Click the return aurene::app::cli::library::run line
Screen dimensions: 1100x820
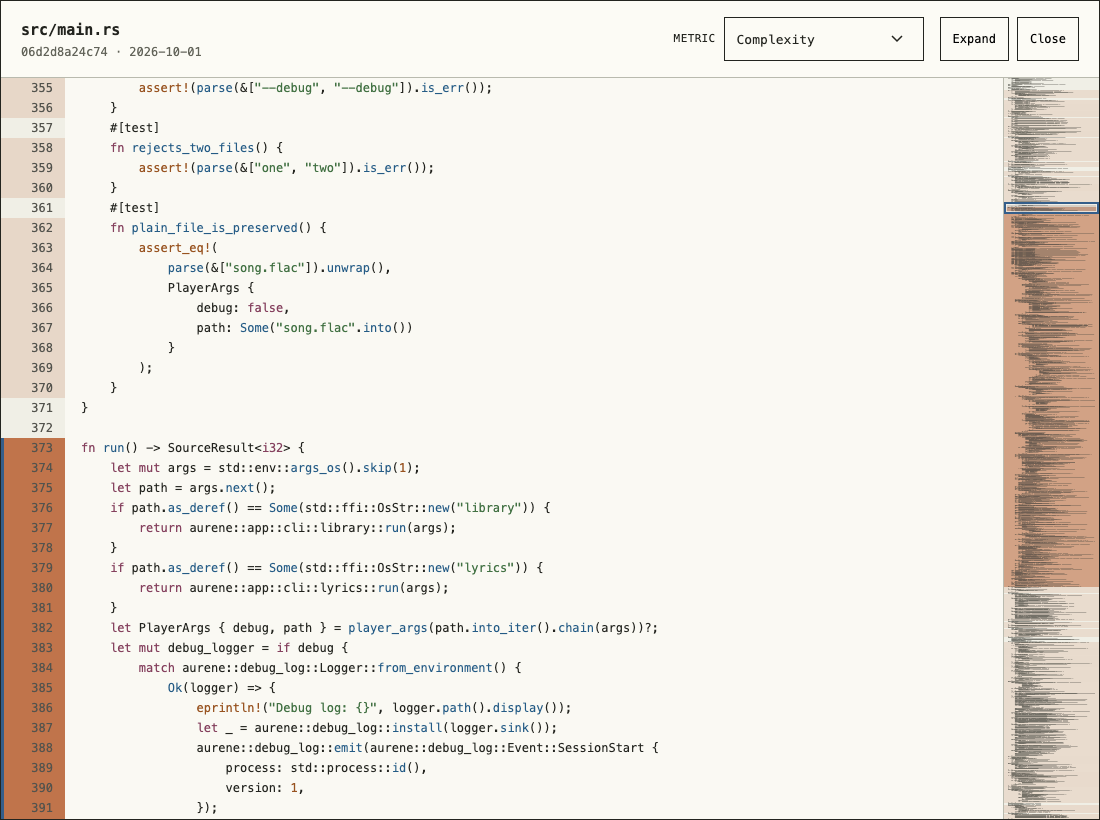click(297, 527)
